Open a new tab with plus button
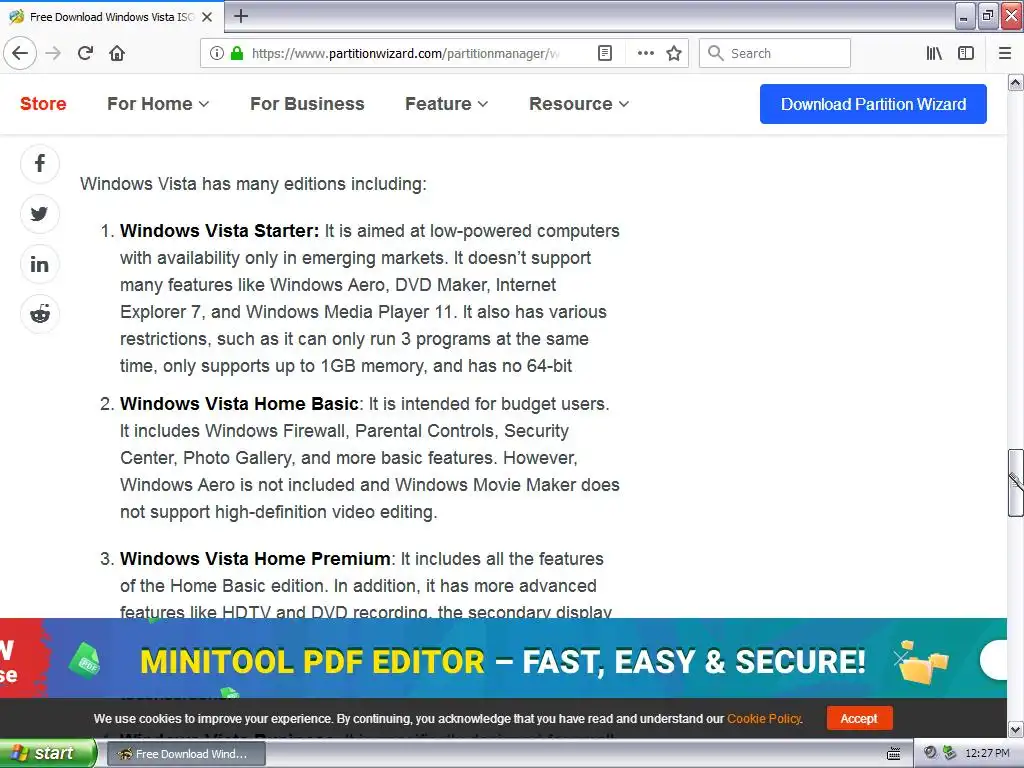 pyautogui.click(x=241, y=16)
